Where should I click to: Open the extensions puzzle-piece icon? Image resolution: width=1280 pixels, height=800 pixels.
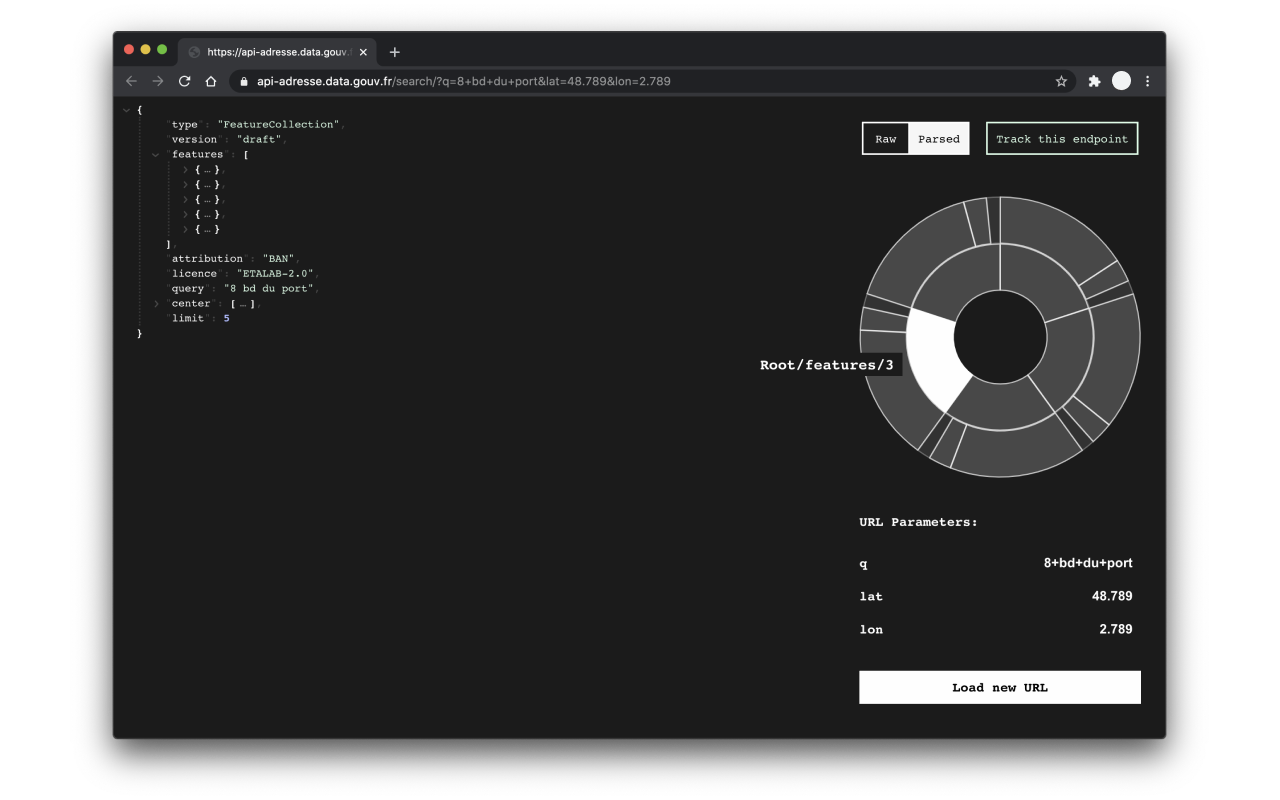pos(1094,81)
